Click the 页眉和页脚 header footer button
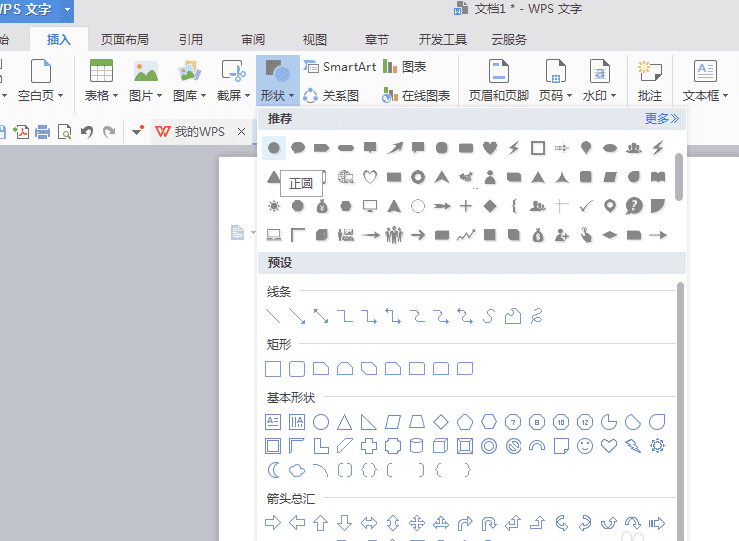The height and width of the screenshot is (541, 739). [498, 96]
